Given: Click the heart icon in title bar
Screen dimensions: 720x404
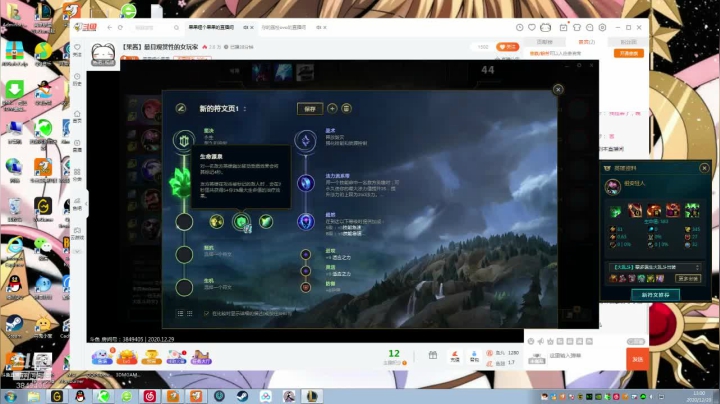Looking at the screenshot, I should 532,28.
